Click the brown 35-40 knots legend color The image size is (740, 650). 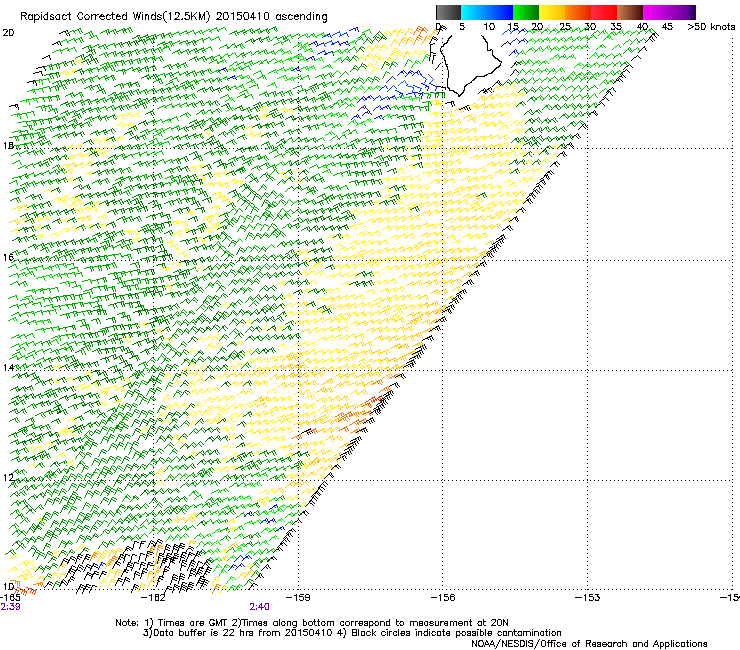point(630,12)
